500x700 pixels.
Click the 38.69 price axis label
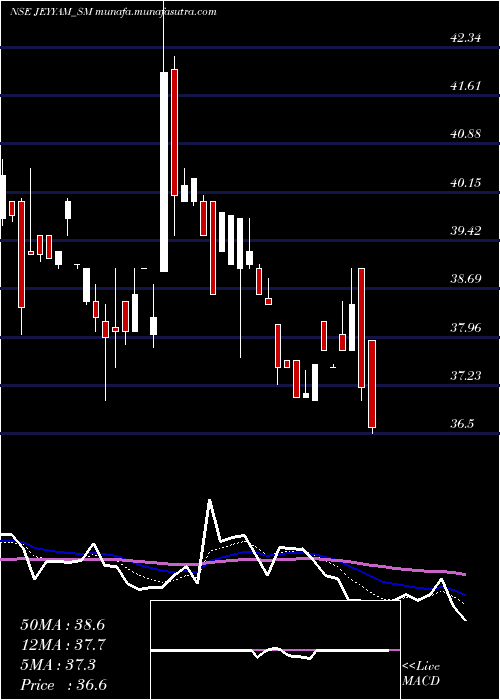click(x=466, y=279)
